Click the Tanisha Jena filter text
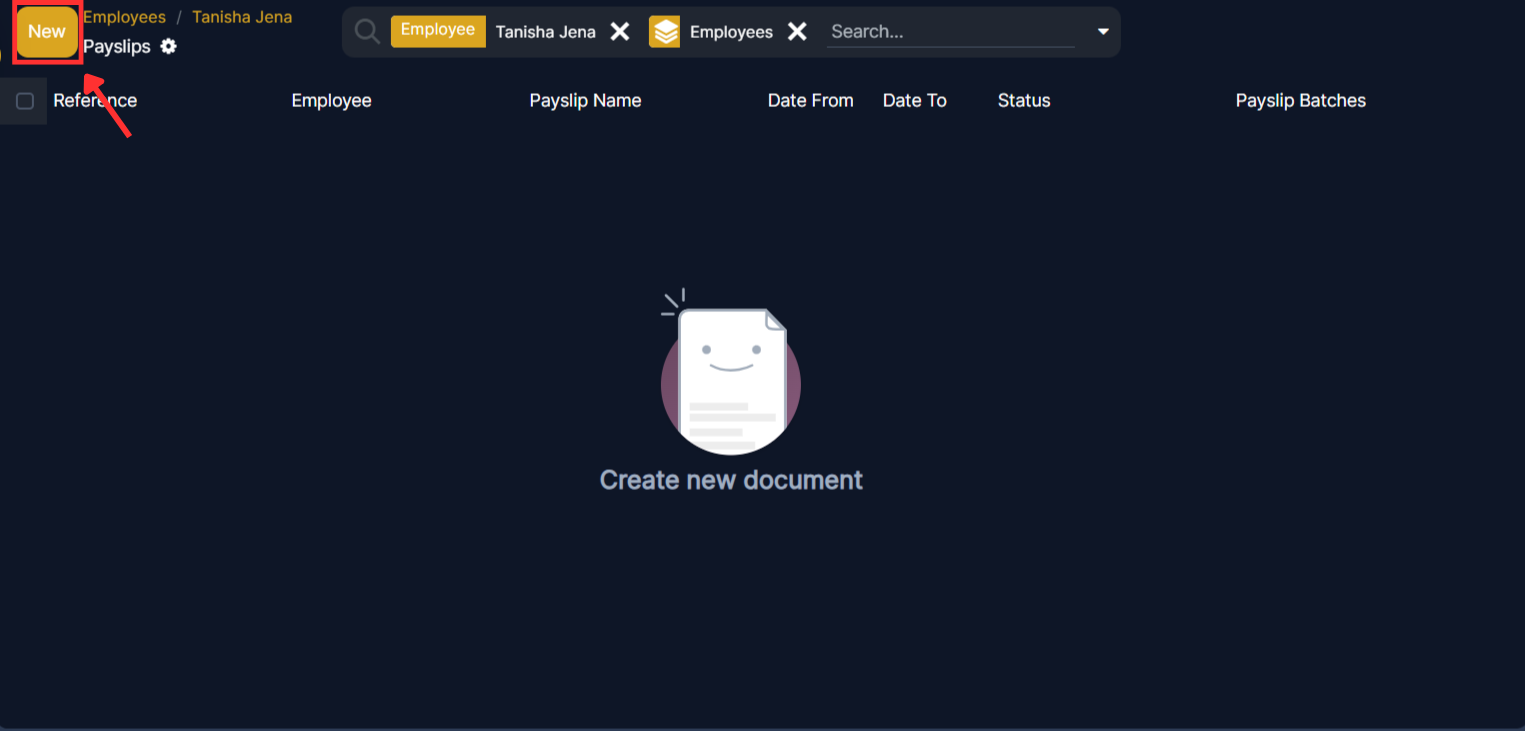The width and height of the screenshot is (1525, 731). 546,32
